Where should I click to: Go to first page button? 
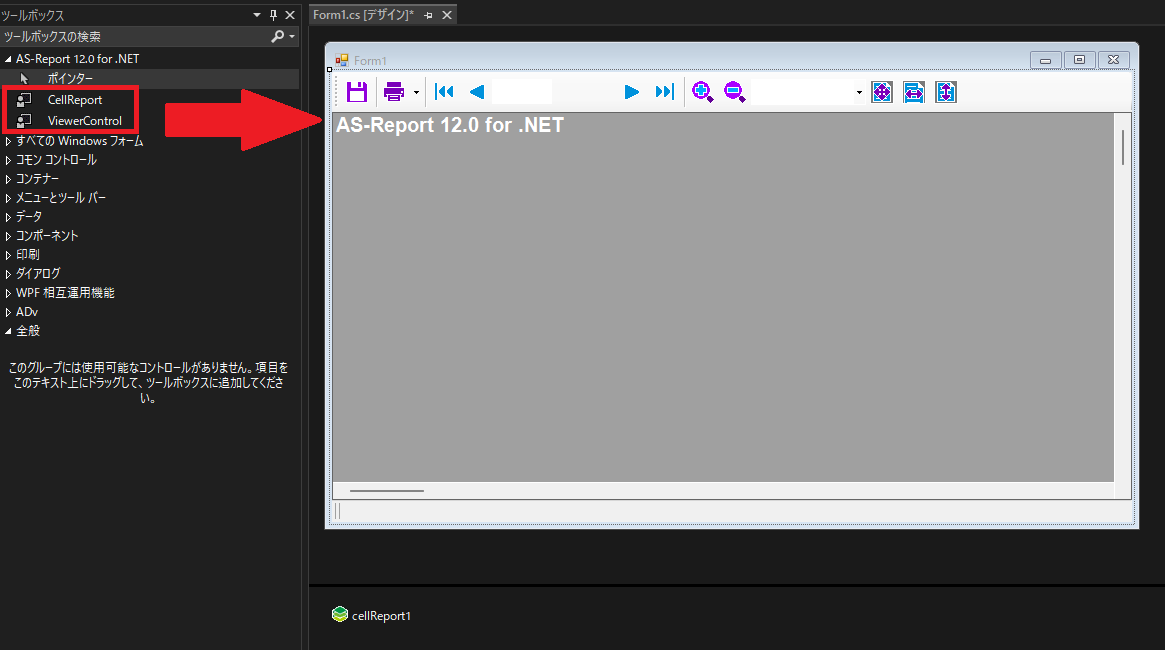pos(444,91)
